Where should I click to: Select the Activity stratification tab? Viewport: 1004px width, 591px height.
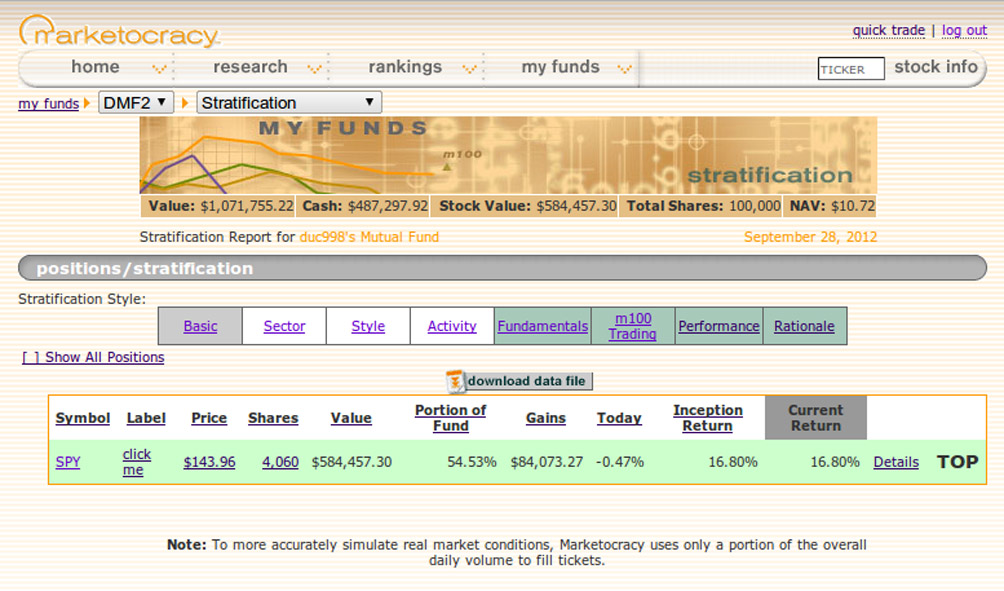point(452,326)
